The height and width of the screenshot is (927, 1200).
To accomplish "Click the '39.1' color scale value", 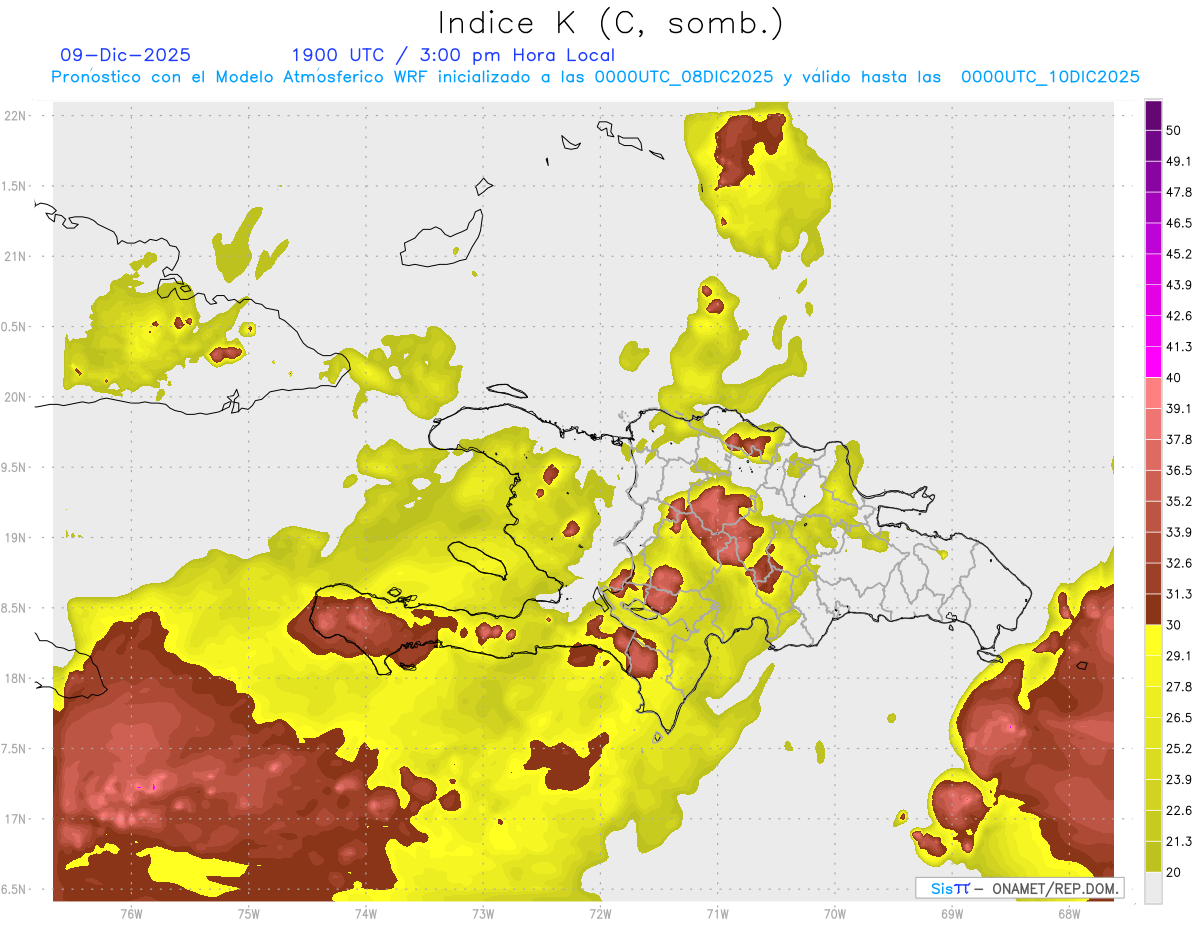I will pyautogui.click(x=1179, y=408).
